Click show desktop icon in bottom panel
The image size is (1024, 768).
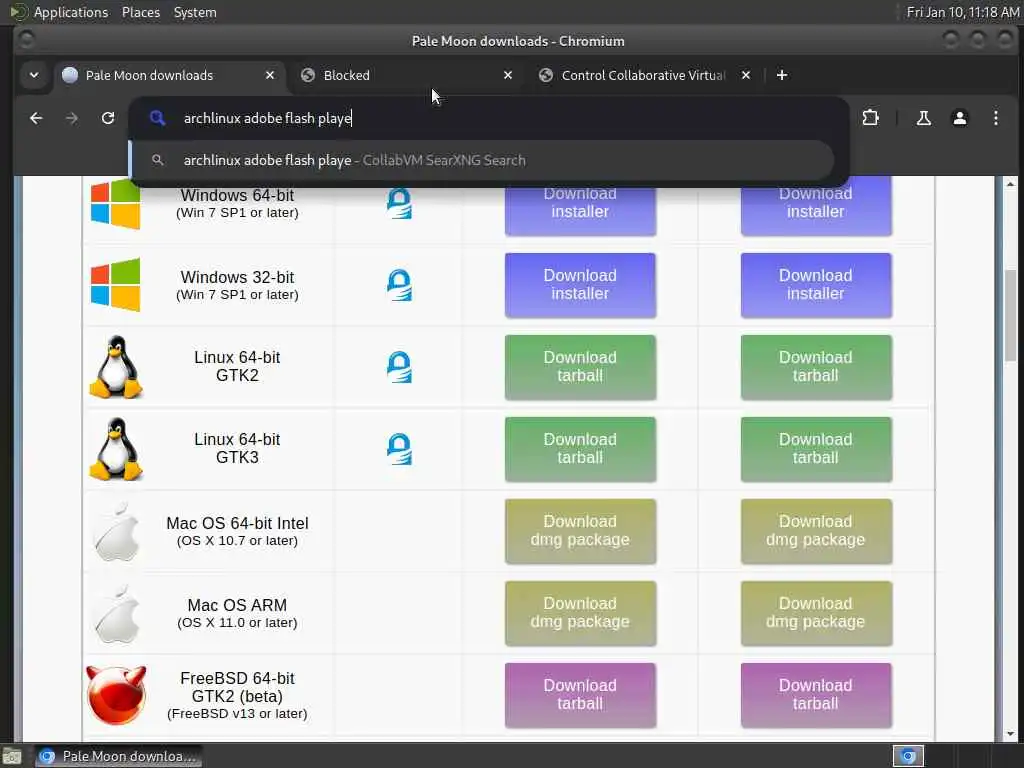[x=12, y=757]
